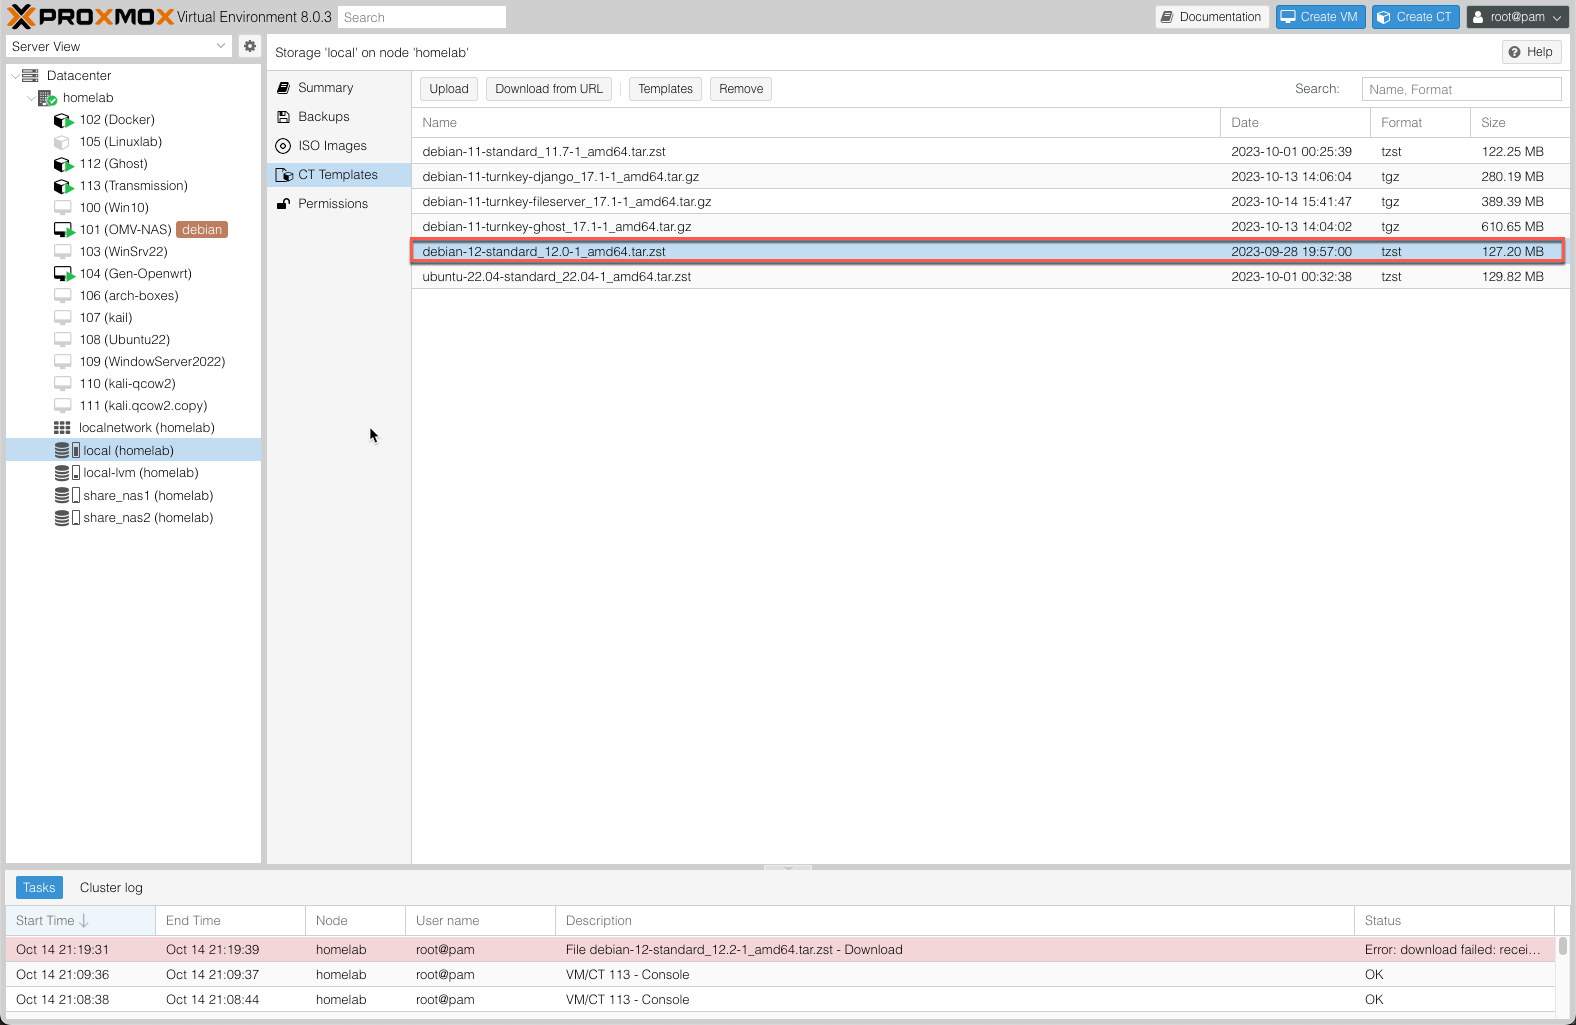Open root@pam user menu arrow

[x=1557, y=18]
